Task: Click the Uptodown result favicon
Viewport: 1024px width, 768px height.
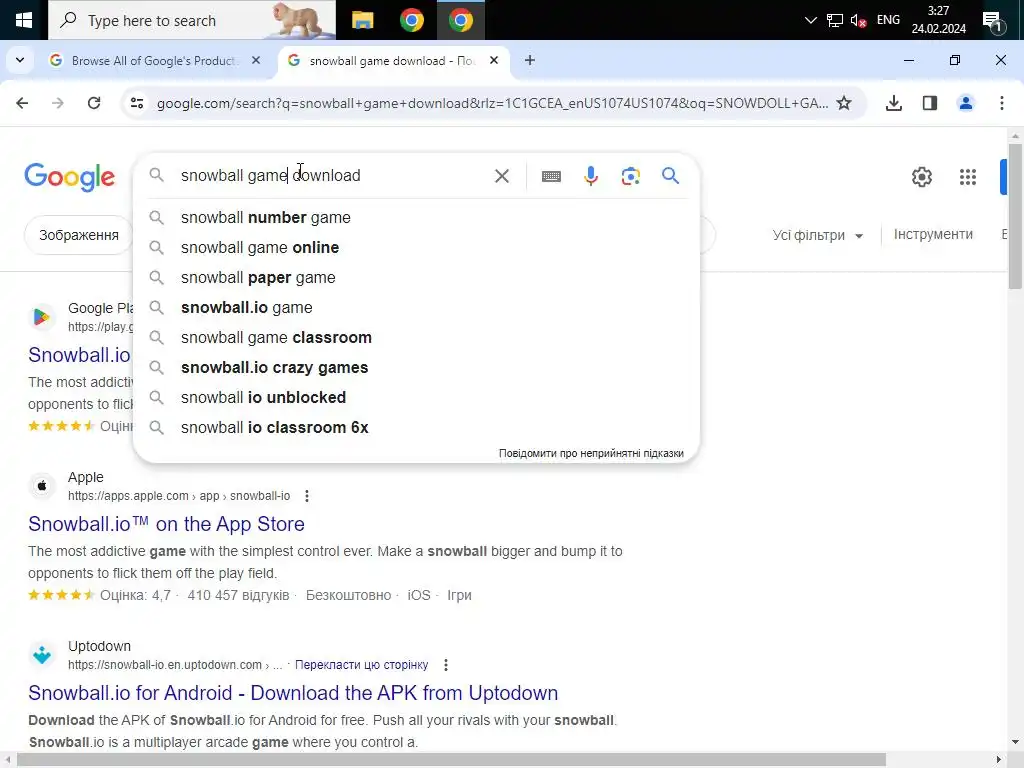Action: click(x=42, y=654)
